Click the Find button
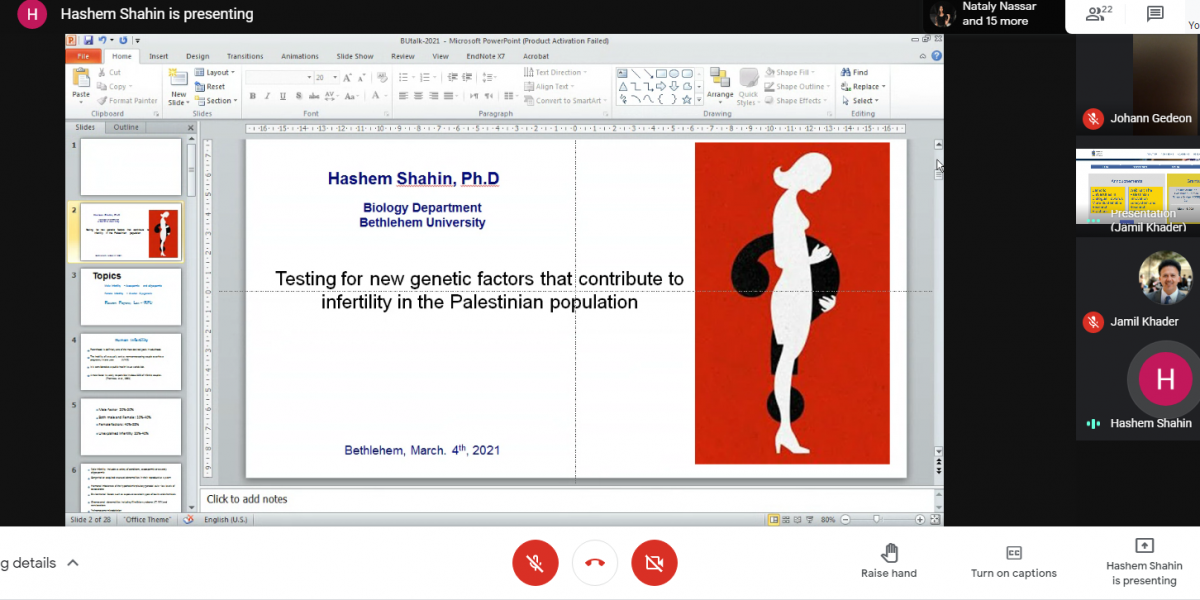This screenshot has width=1200, height=600. [x=855, y=73]
